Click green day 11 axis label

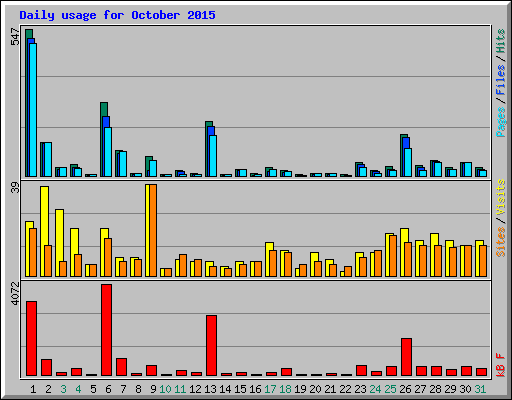[x=180, y=389]
